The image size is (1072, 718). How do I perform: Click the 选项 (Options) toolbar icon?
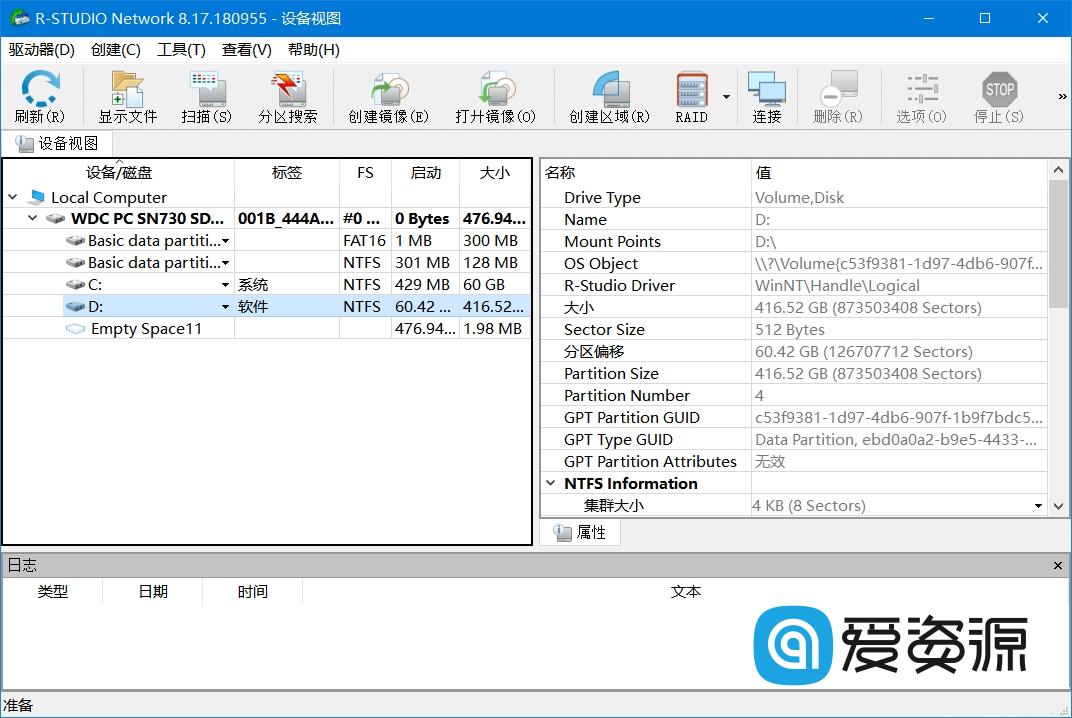coord(921,97)
